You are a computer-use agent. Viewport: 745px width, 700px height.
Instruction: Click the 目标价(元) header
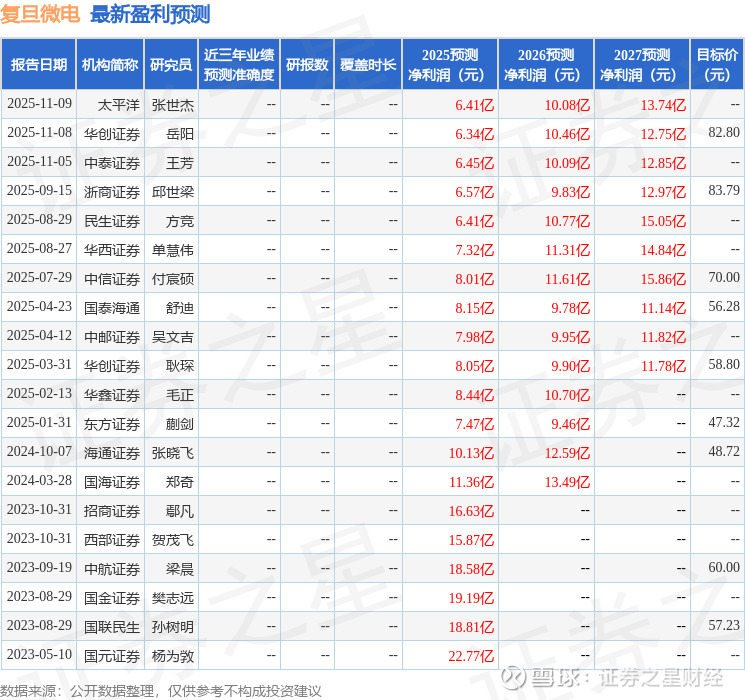tap(717, 65)
